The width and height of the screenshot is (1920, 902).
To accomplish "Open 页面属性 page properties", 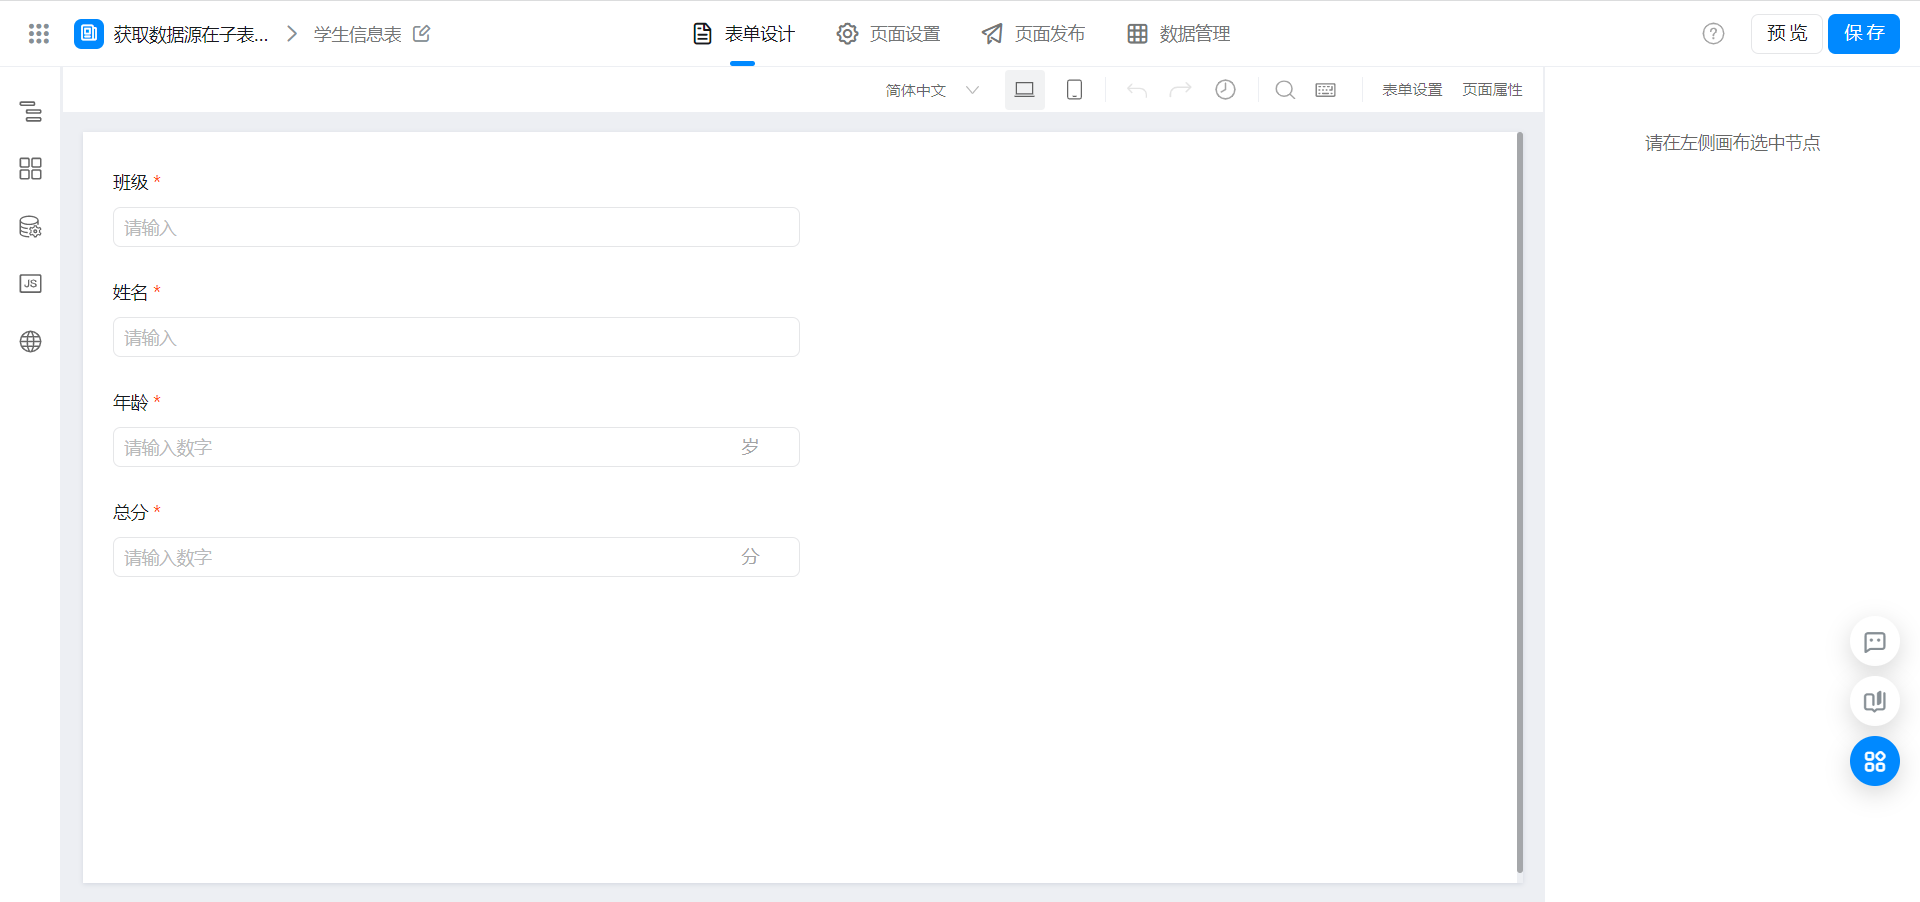I will pos(1492,90).
